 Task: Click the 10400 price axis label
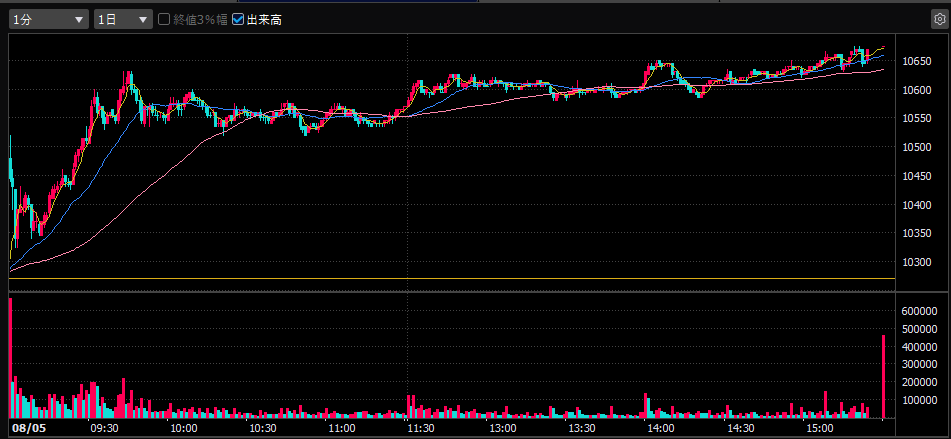click(916, 205)
